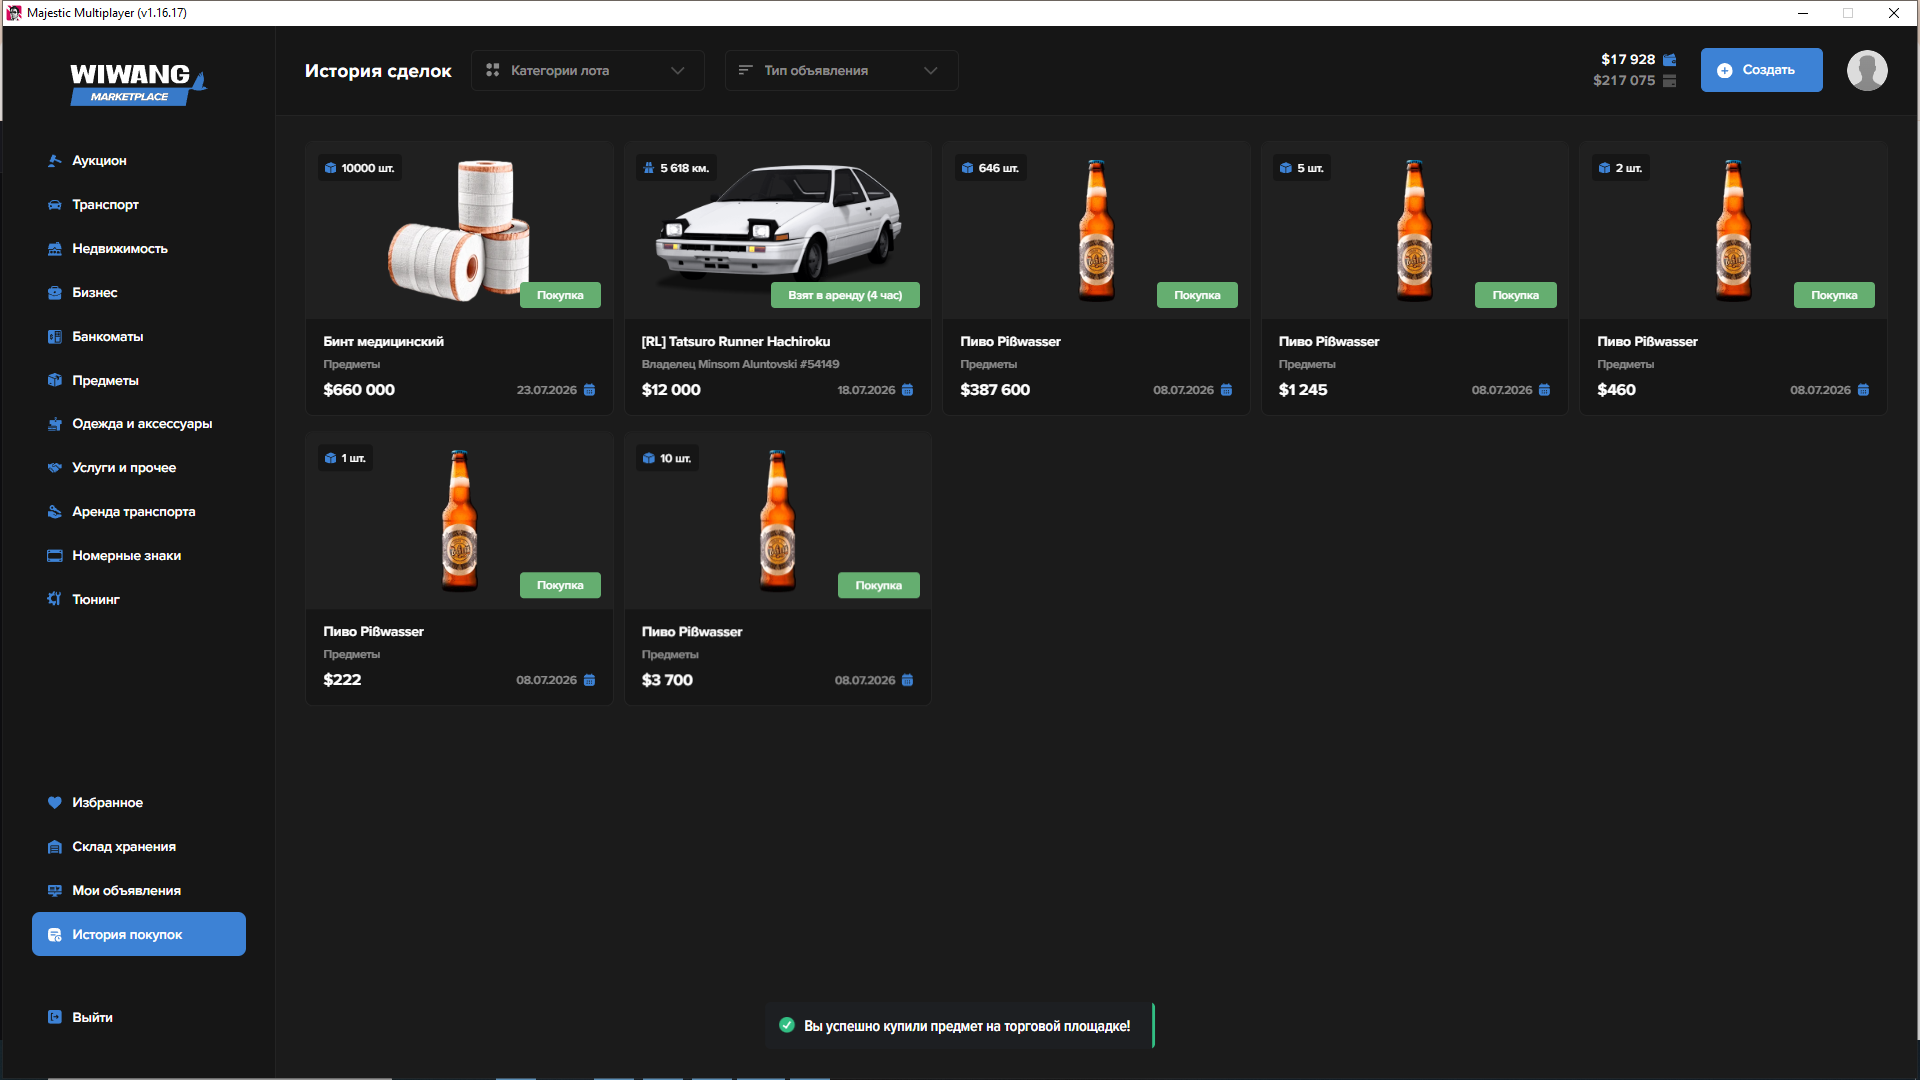Click the Мои объявления icon
1920x1080 pixels.
click(x=55, y=891)
